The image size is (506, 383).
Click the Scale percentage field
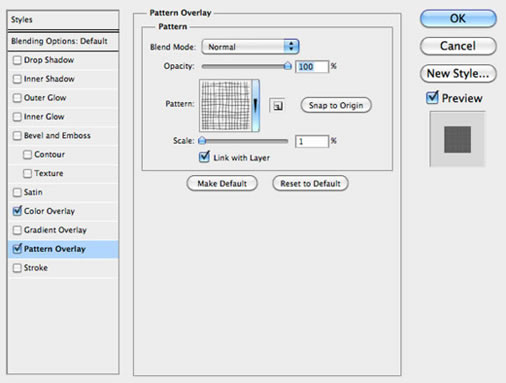312,141
